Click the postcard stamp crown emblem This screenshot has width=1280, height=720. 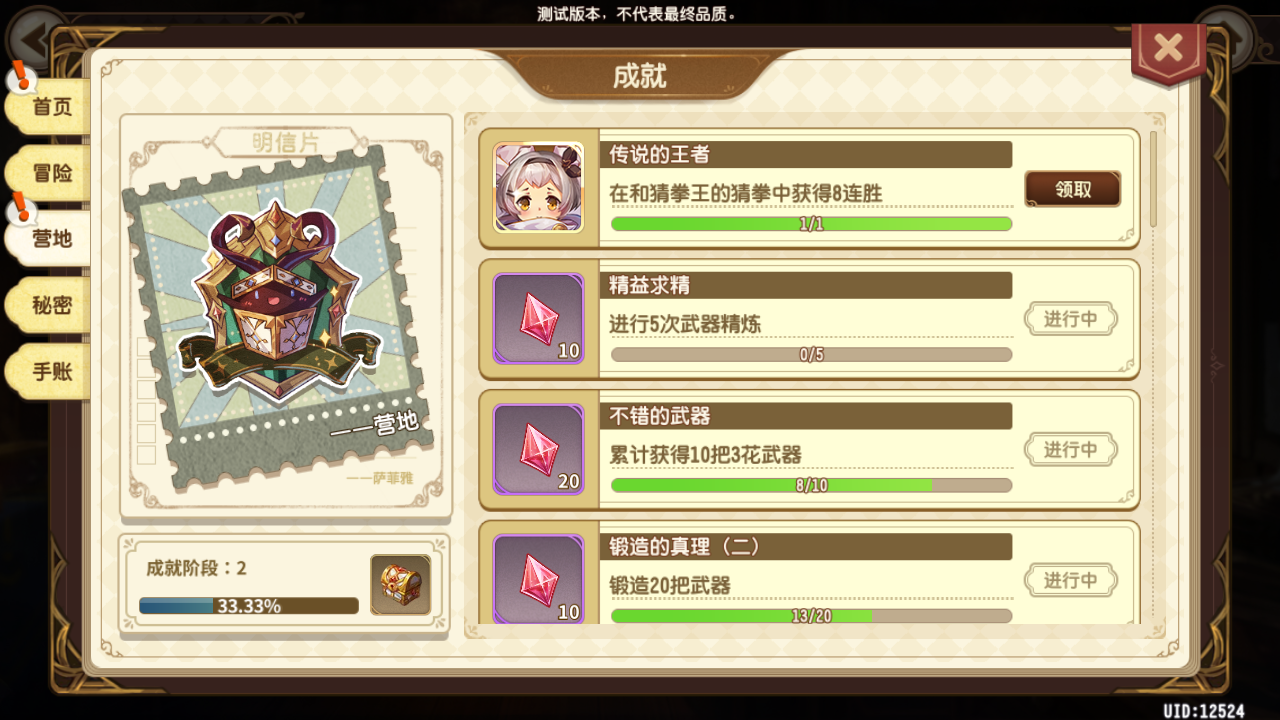(x=277, y=297)
